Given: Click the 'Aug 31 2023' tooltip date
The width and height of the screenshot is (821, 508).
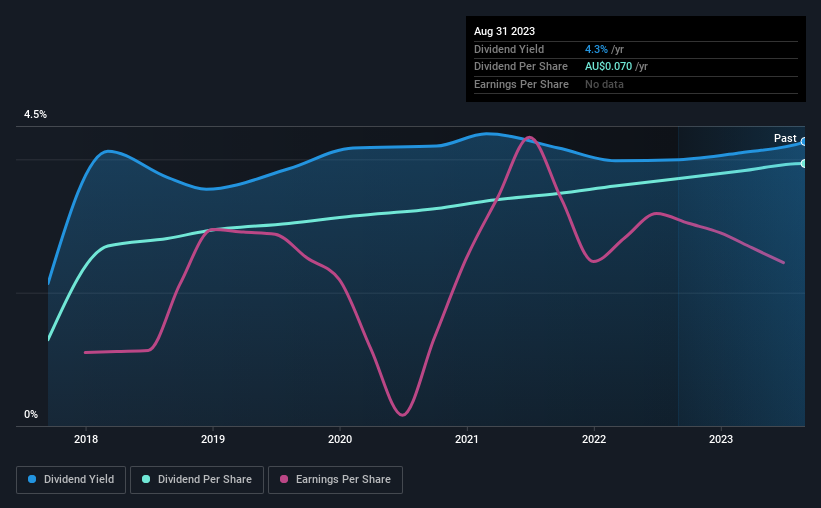Looking at the screenshot, I should (504, 31).
